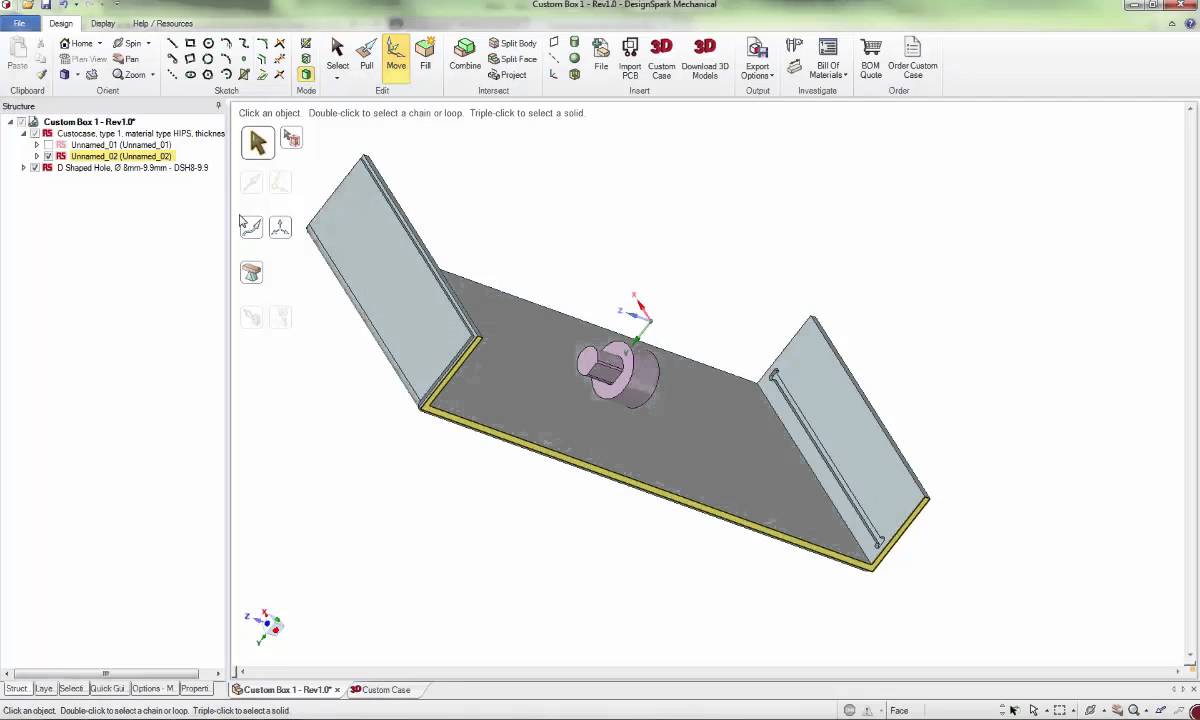Image resolution: width=1200 pixels, height=720 pixels.
Task: Switch to section mode icon
Action: tap(306, 59)
